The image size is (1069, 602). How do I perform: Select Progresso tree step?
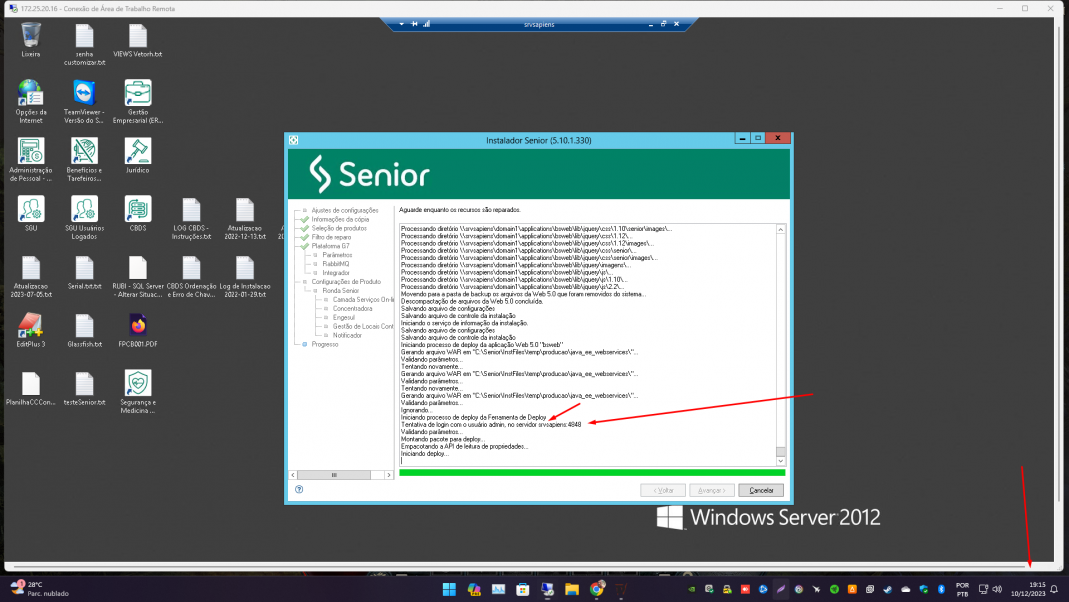click(x=325, y=344)
